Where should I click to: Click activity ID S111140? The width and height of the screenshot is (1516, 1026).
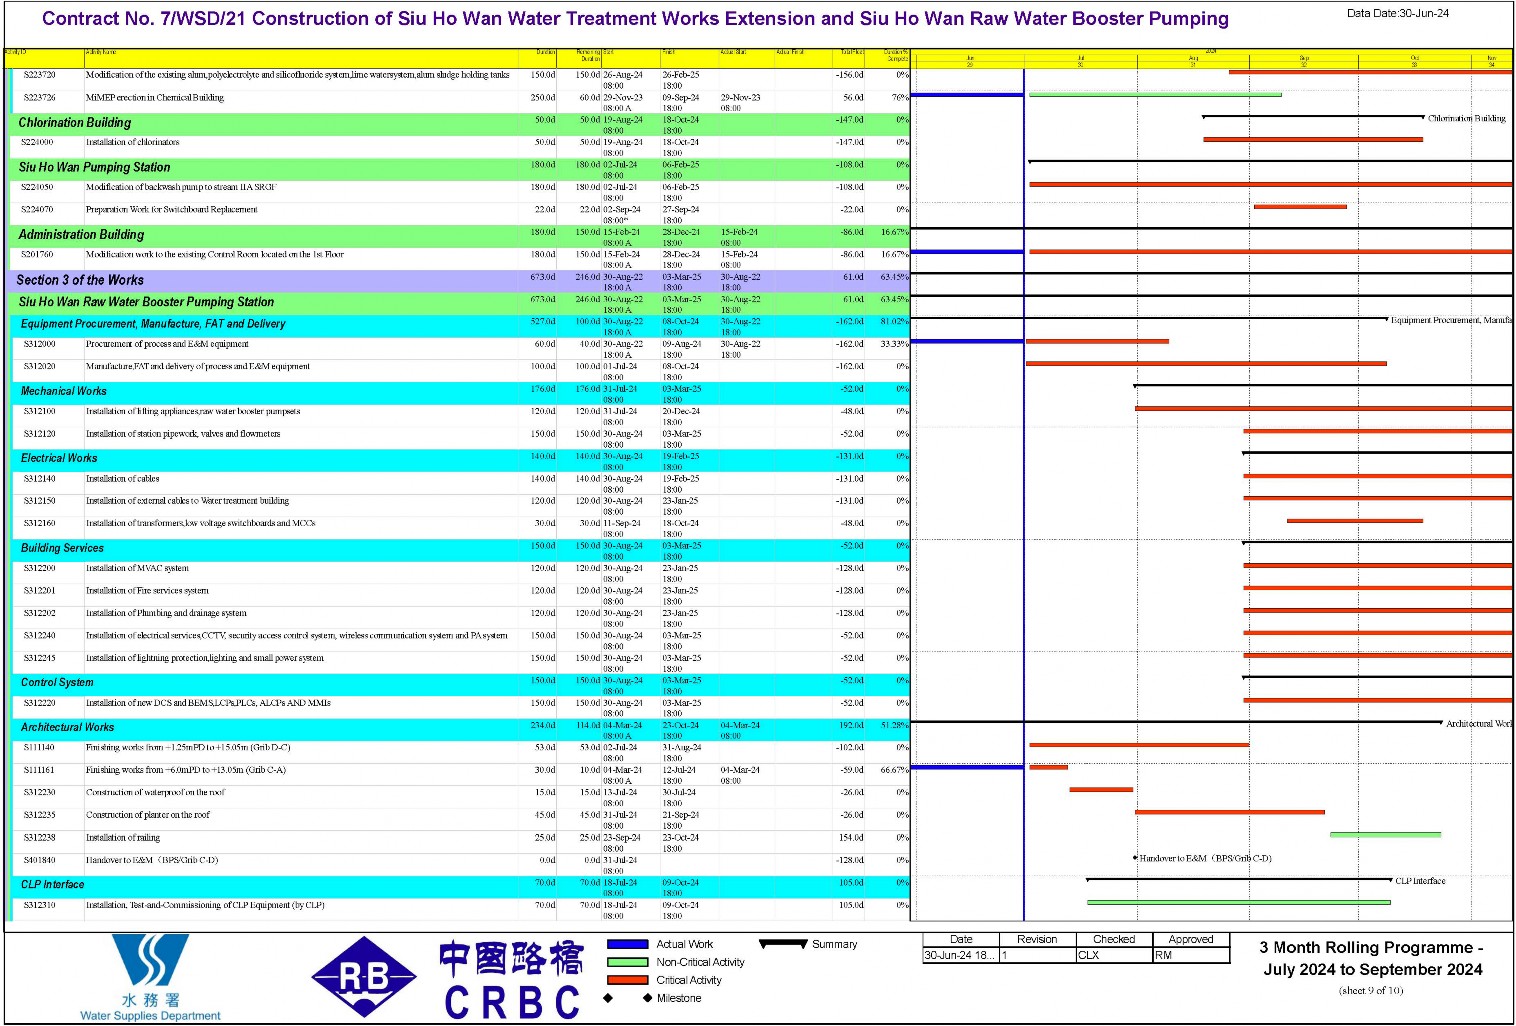click(x=39, y=747)
